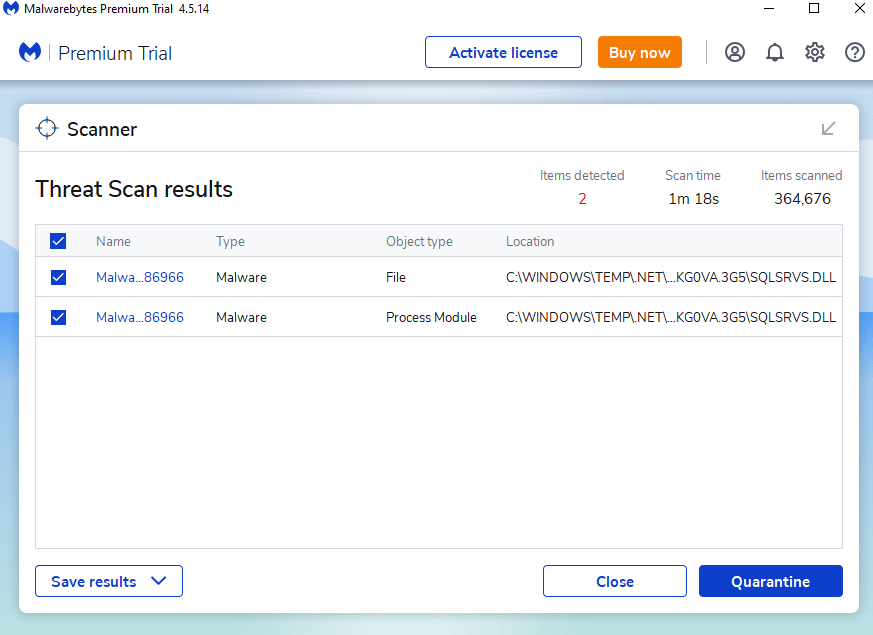Screen dimensions: 873x635
Task: Open settings gear icon
Action: pyautogui.click(x=815, y=52)
